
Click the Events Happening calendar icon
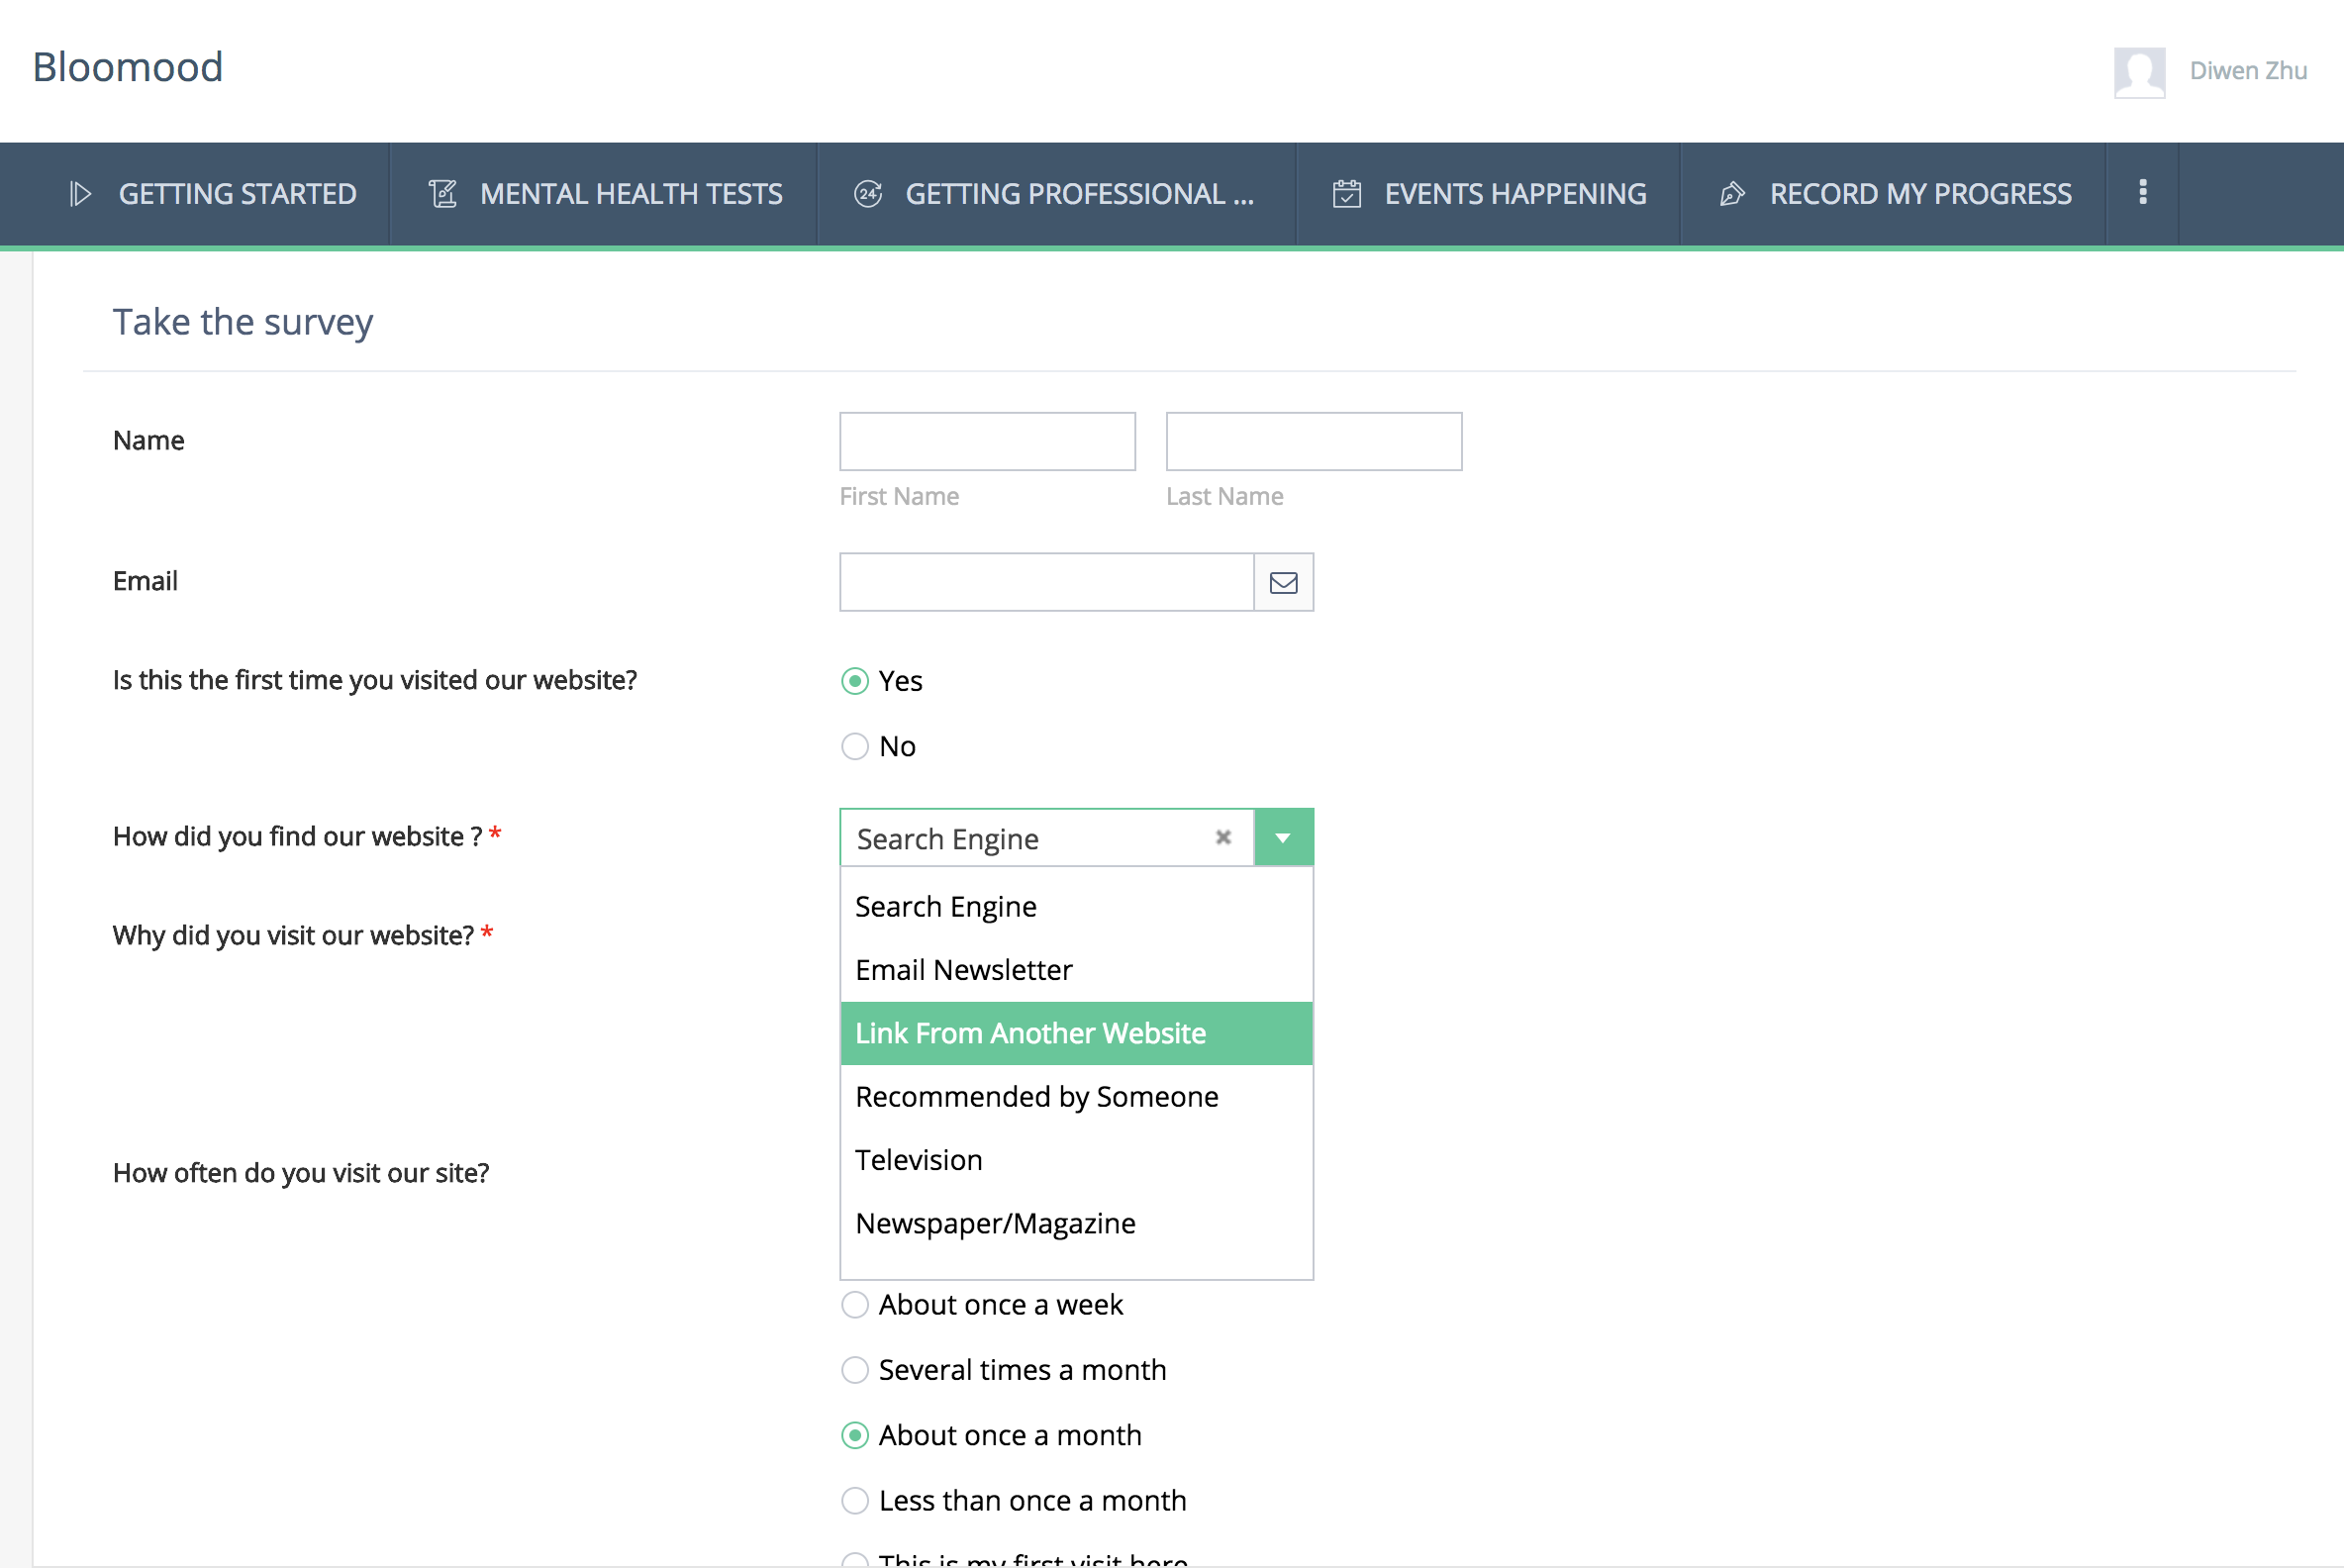pos(1346,194)
